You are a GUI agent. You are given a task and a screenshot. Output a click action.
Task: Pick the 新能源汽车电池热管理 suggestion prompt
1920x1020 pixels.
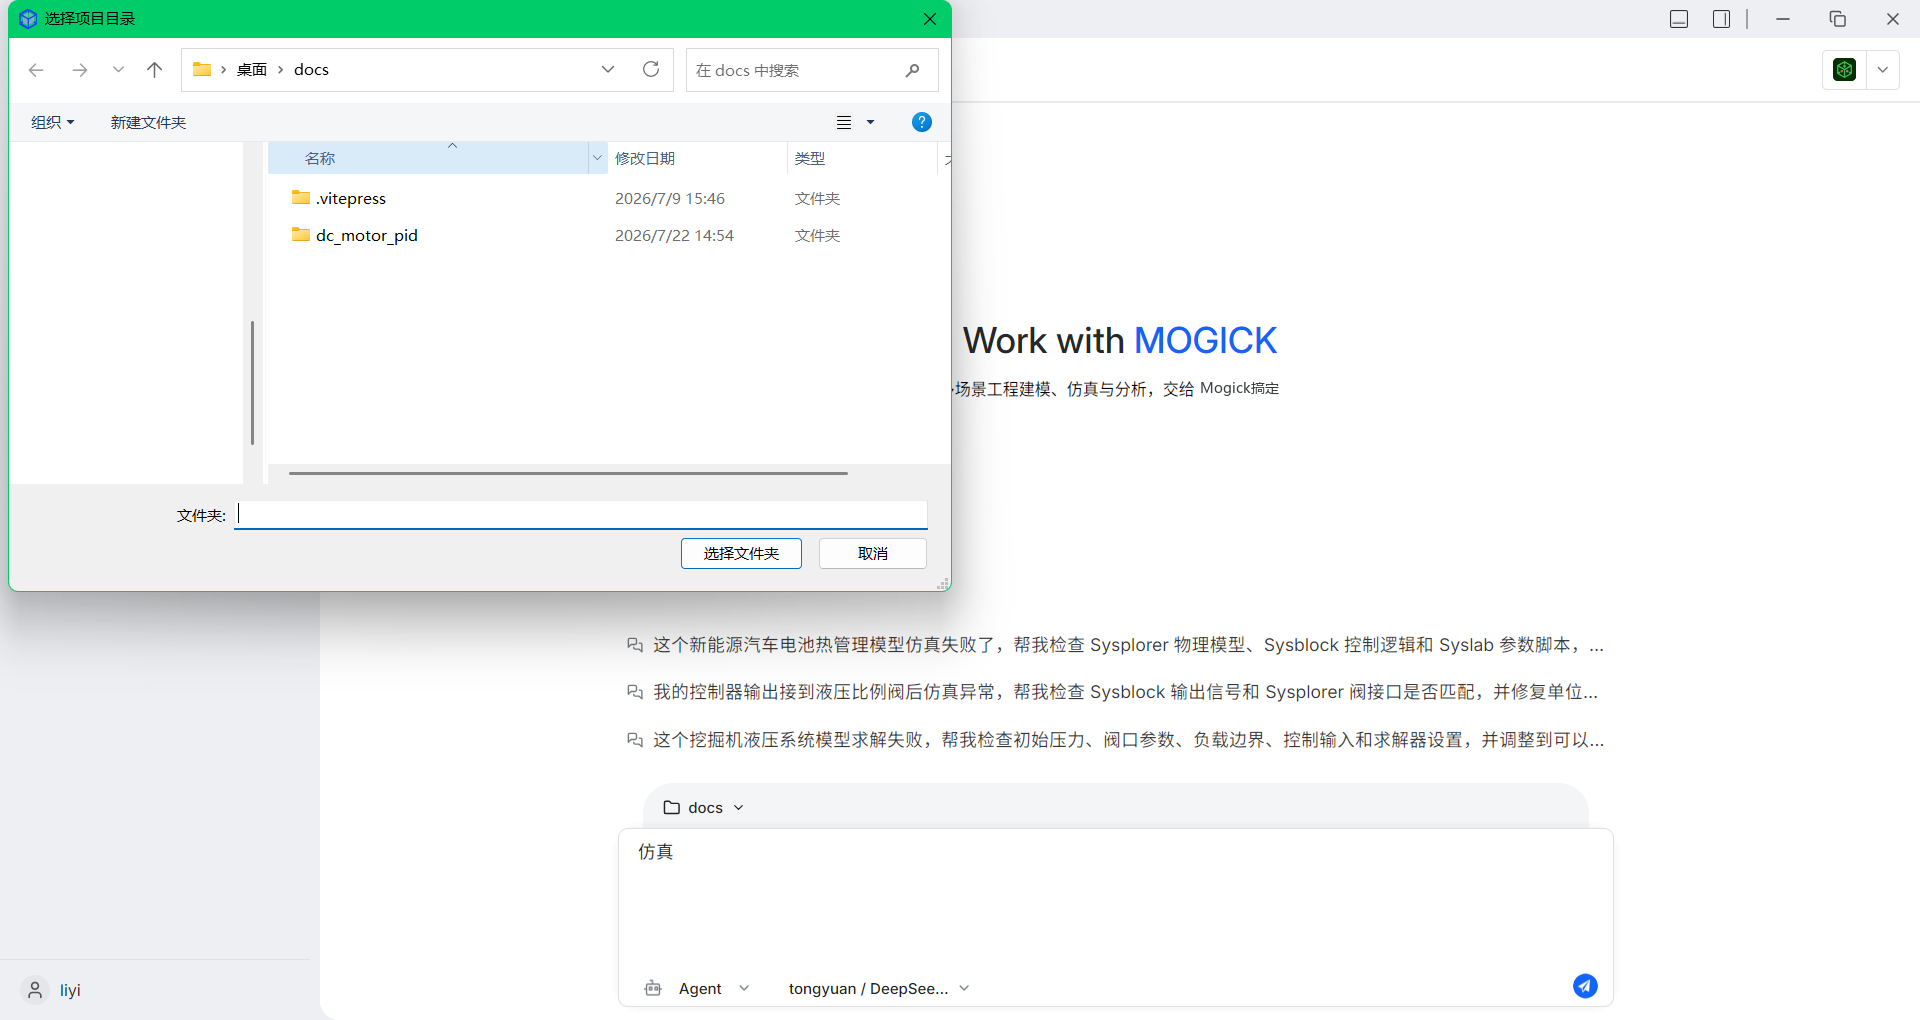point(1115,645)
